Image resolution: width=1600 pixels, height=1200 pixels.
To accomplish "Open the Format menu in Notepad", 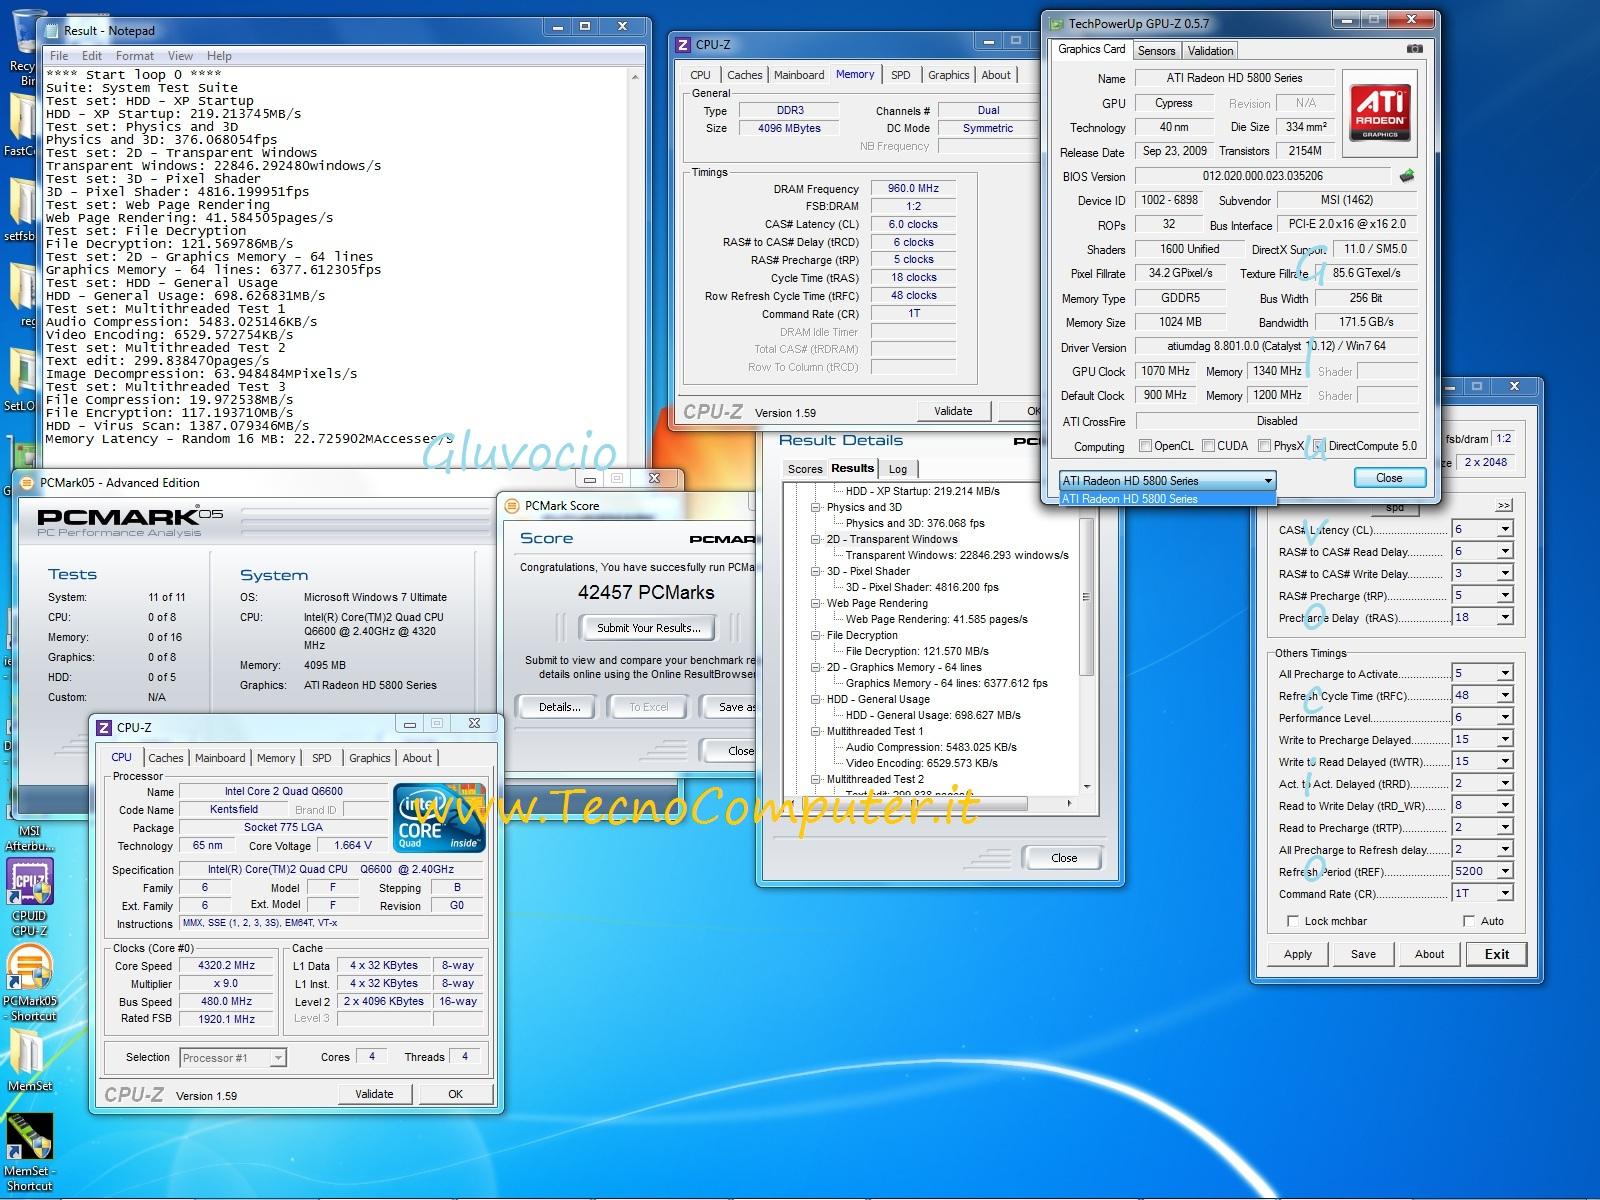I will coord(135,56).
